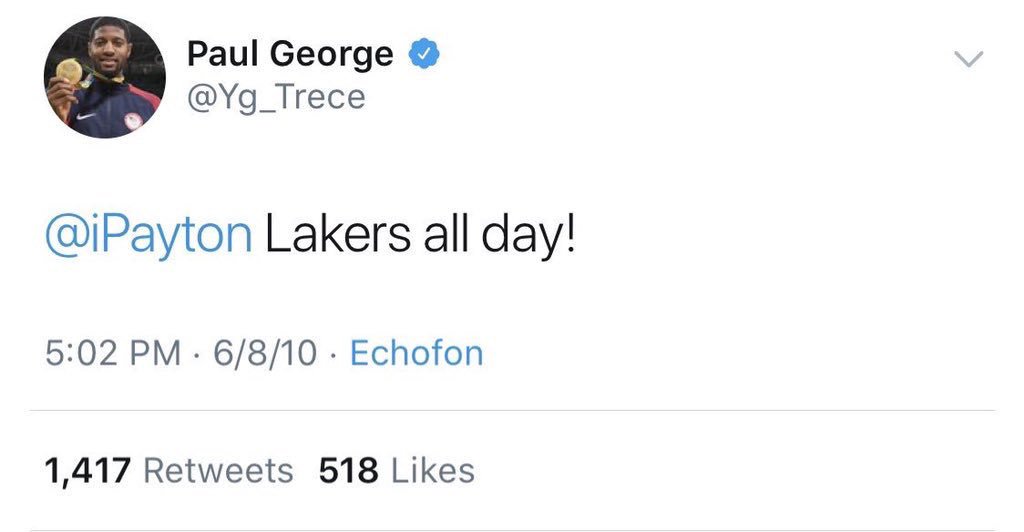Click the word all in the tweet

[445, 235]
